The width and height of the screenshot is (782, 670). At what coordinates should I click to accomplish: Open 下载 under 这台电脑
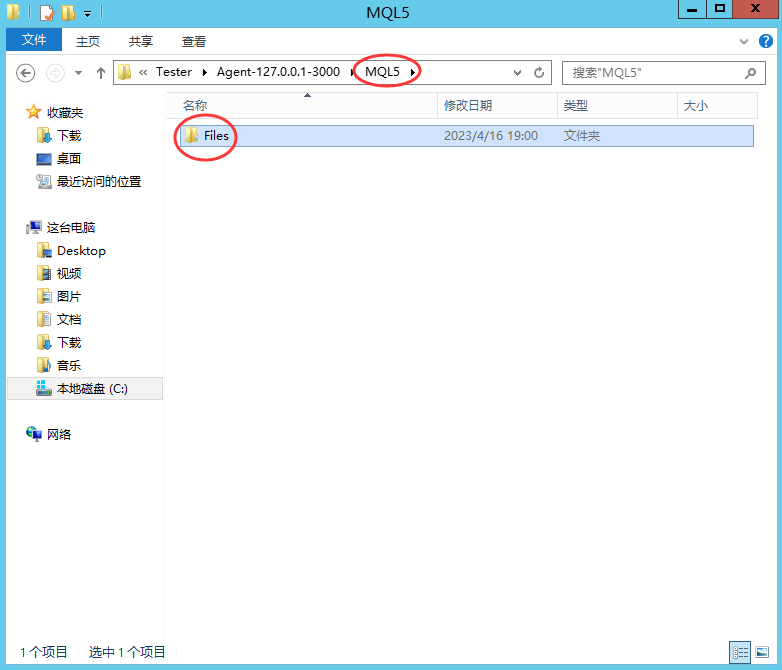[69, 342]
